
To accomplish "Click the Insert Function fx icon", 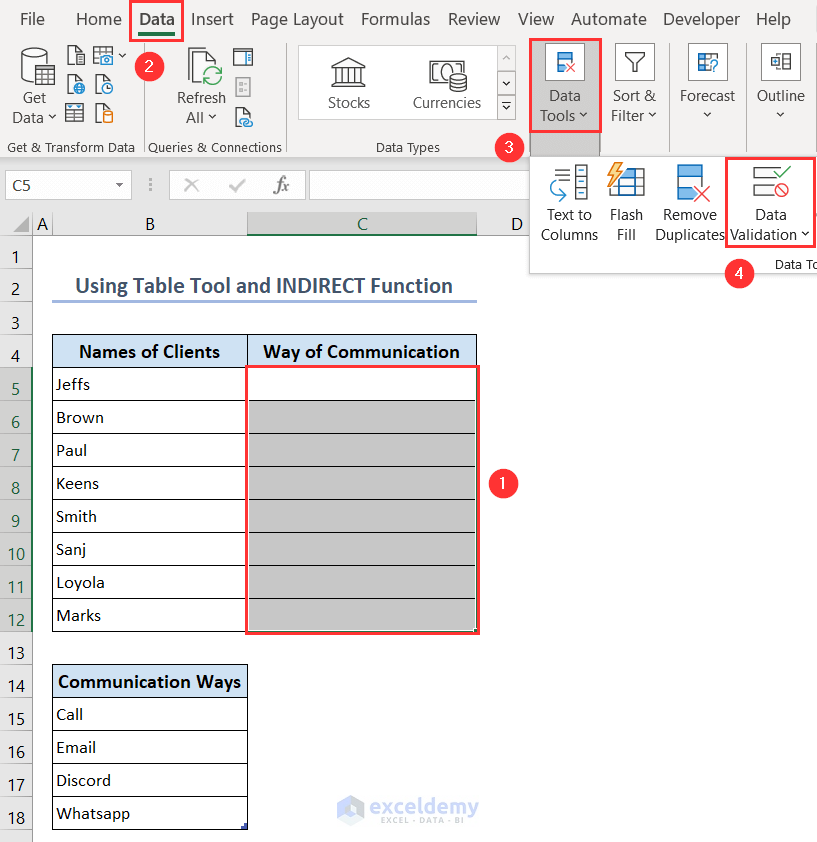I will click(282, 185).
